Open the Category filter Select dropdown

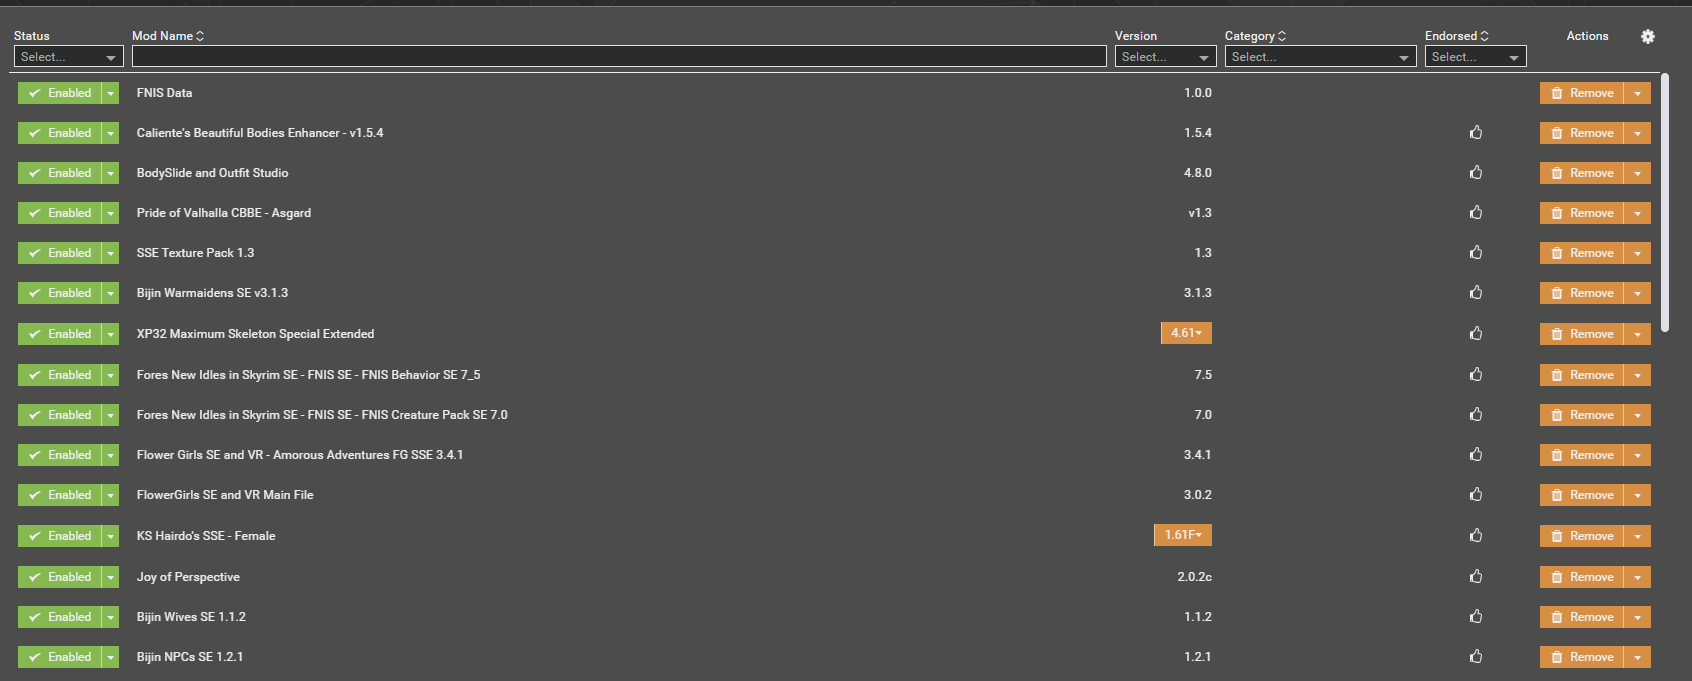(1320, 57)
